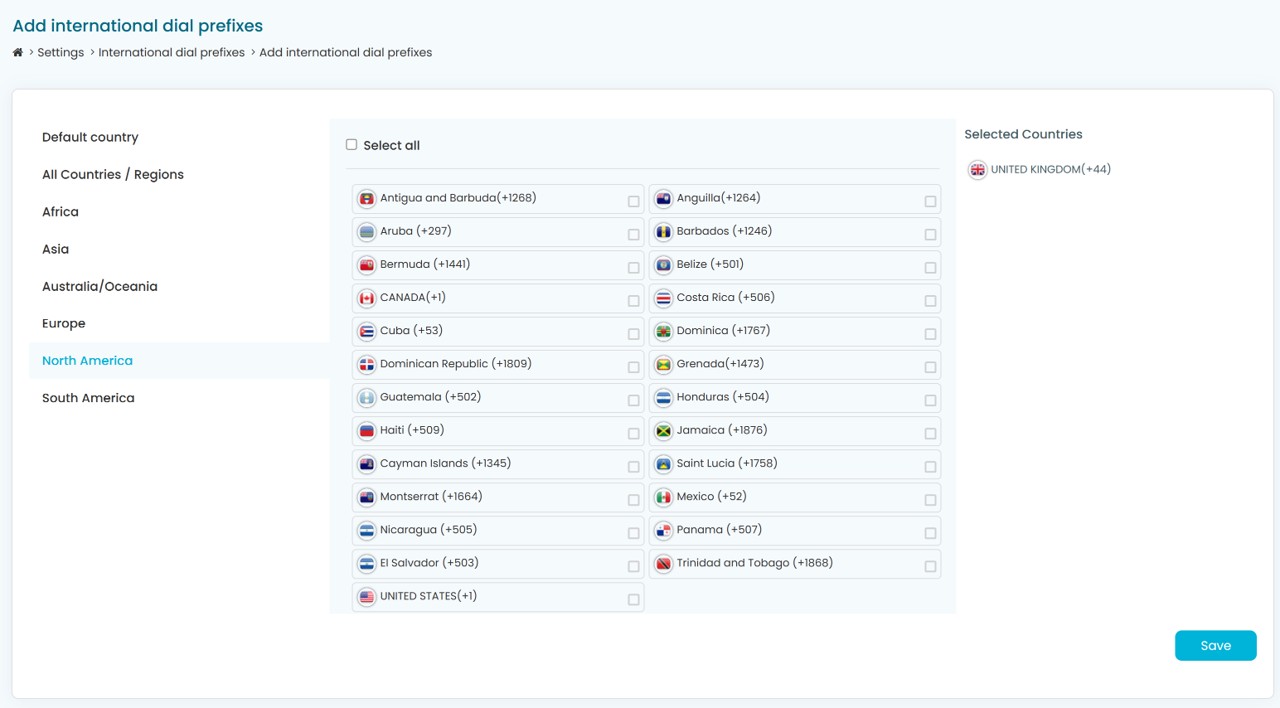Click the Jamaica flag icon
Viewport: 1280px width, 708px height.
click(x=663, y=431)
